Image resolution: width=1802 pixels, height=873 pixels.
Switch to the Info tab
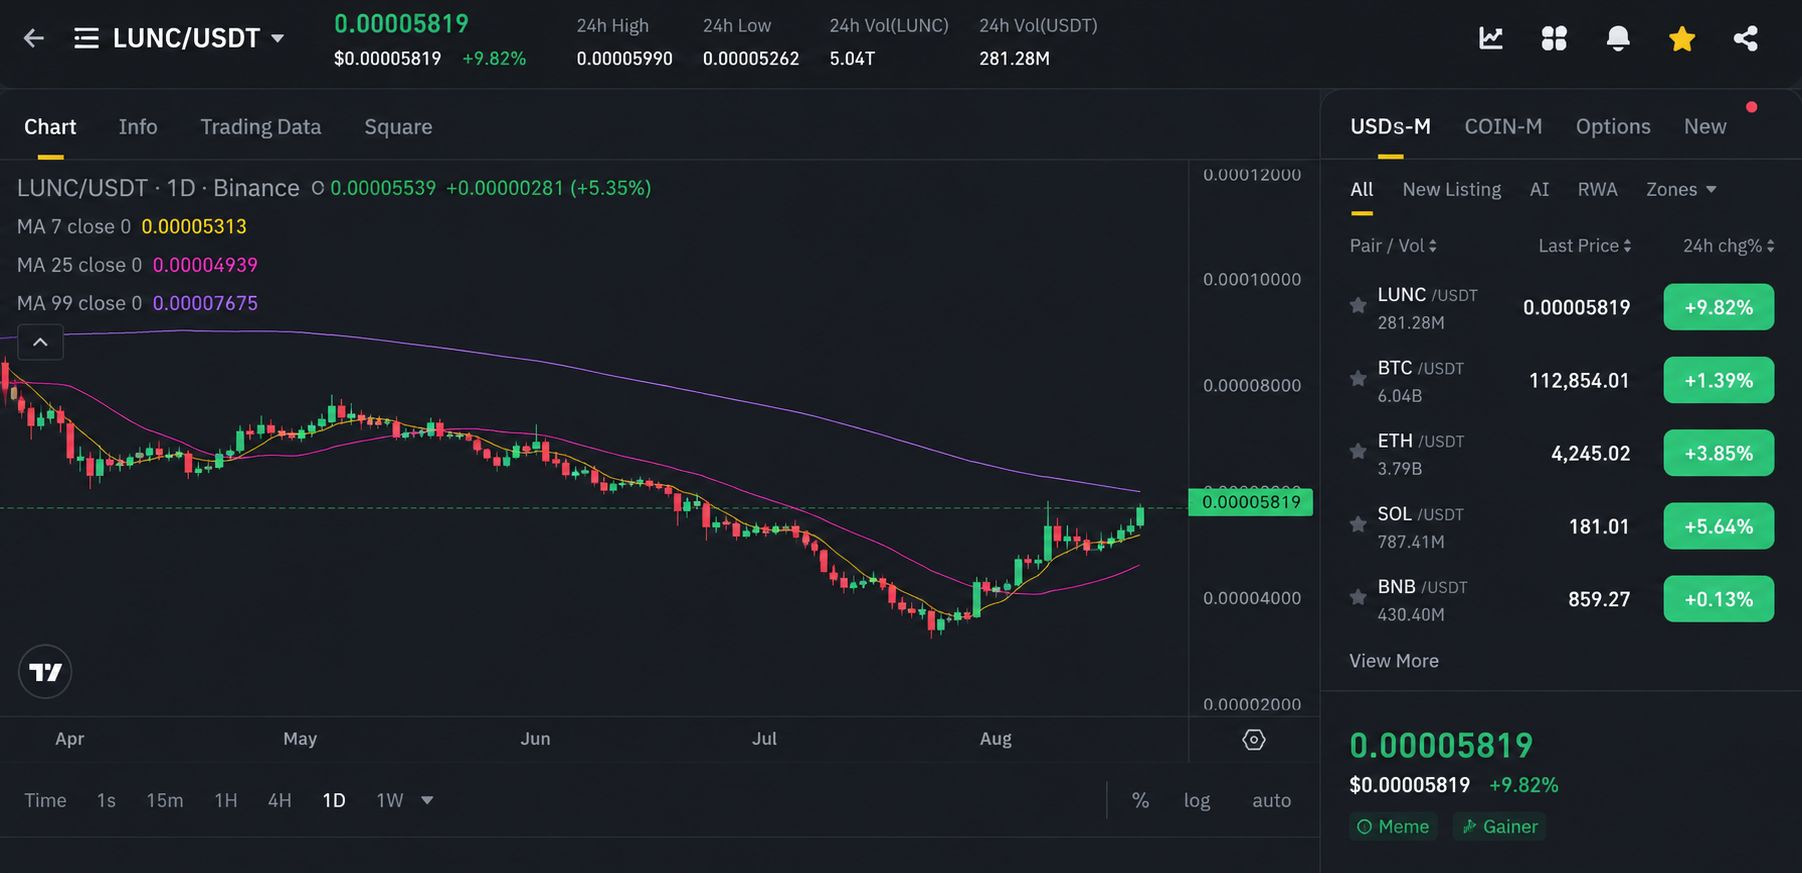click(138, 127)
